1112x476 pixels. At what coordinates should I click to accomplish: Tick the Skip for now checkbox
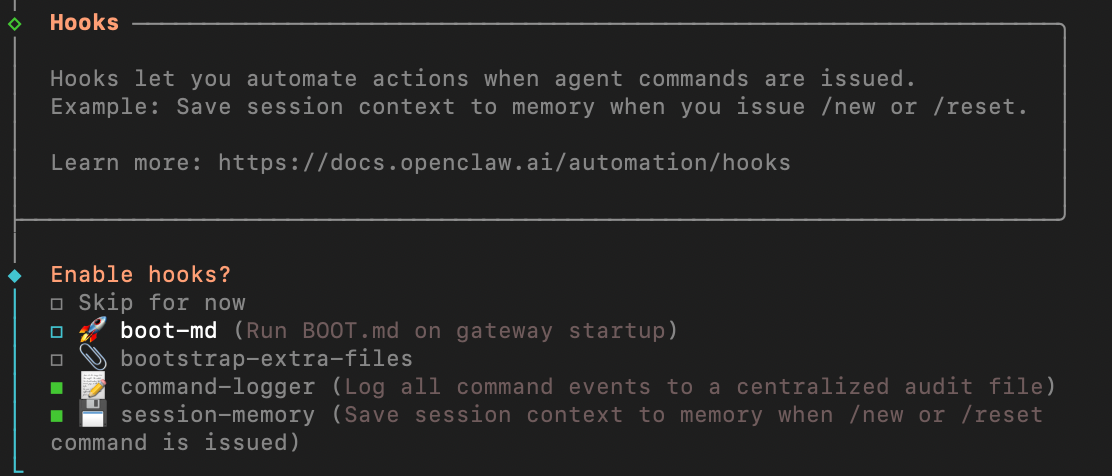(x=57, y=303)
